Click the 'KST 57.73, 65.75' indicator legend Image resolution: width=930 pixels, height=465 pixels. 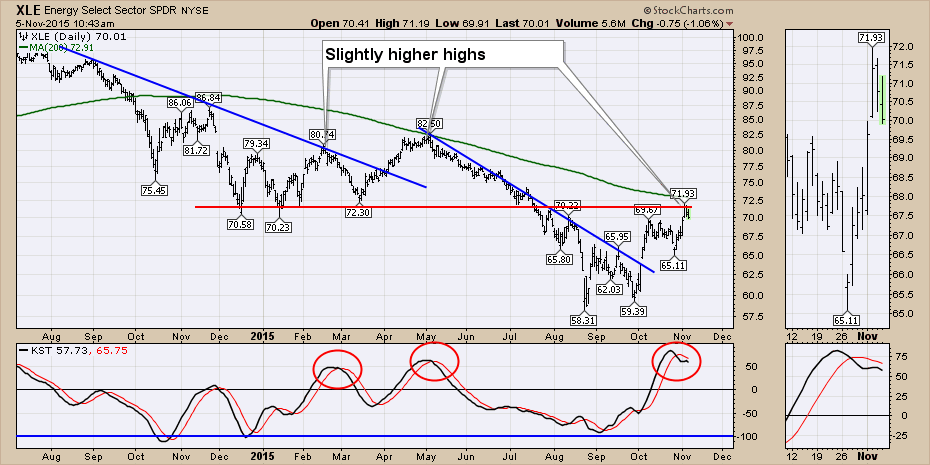78,351
